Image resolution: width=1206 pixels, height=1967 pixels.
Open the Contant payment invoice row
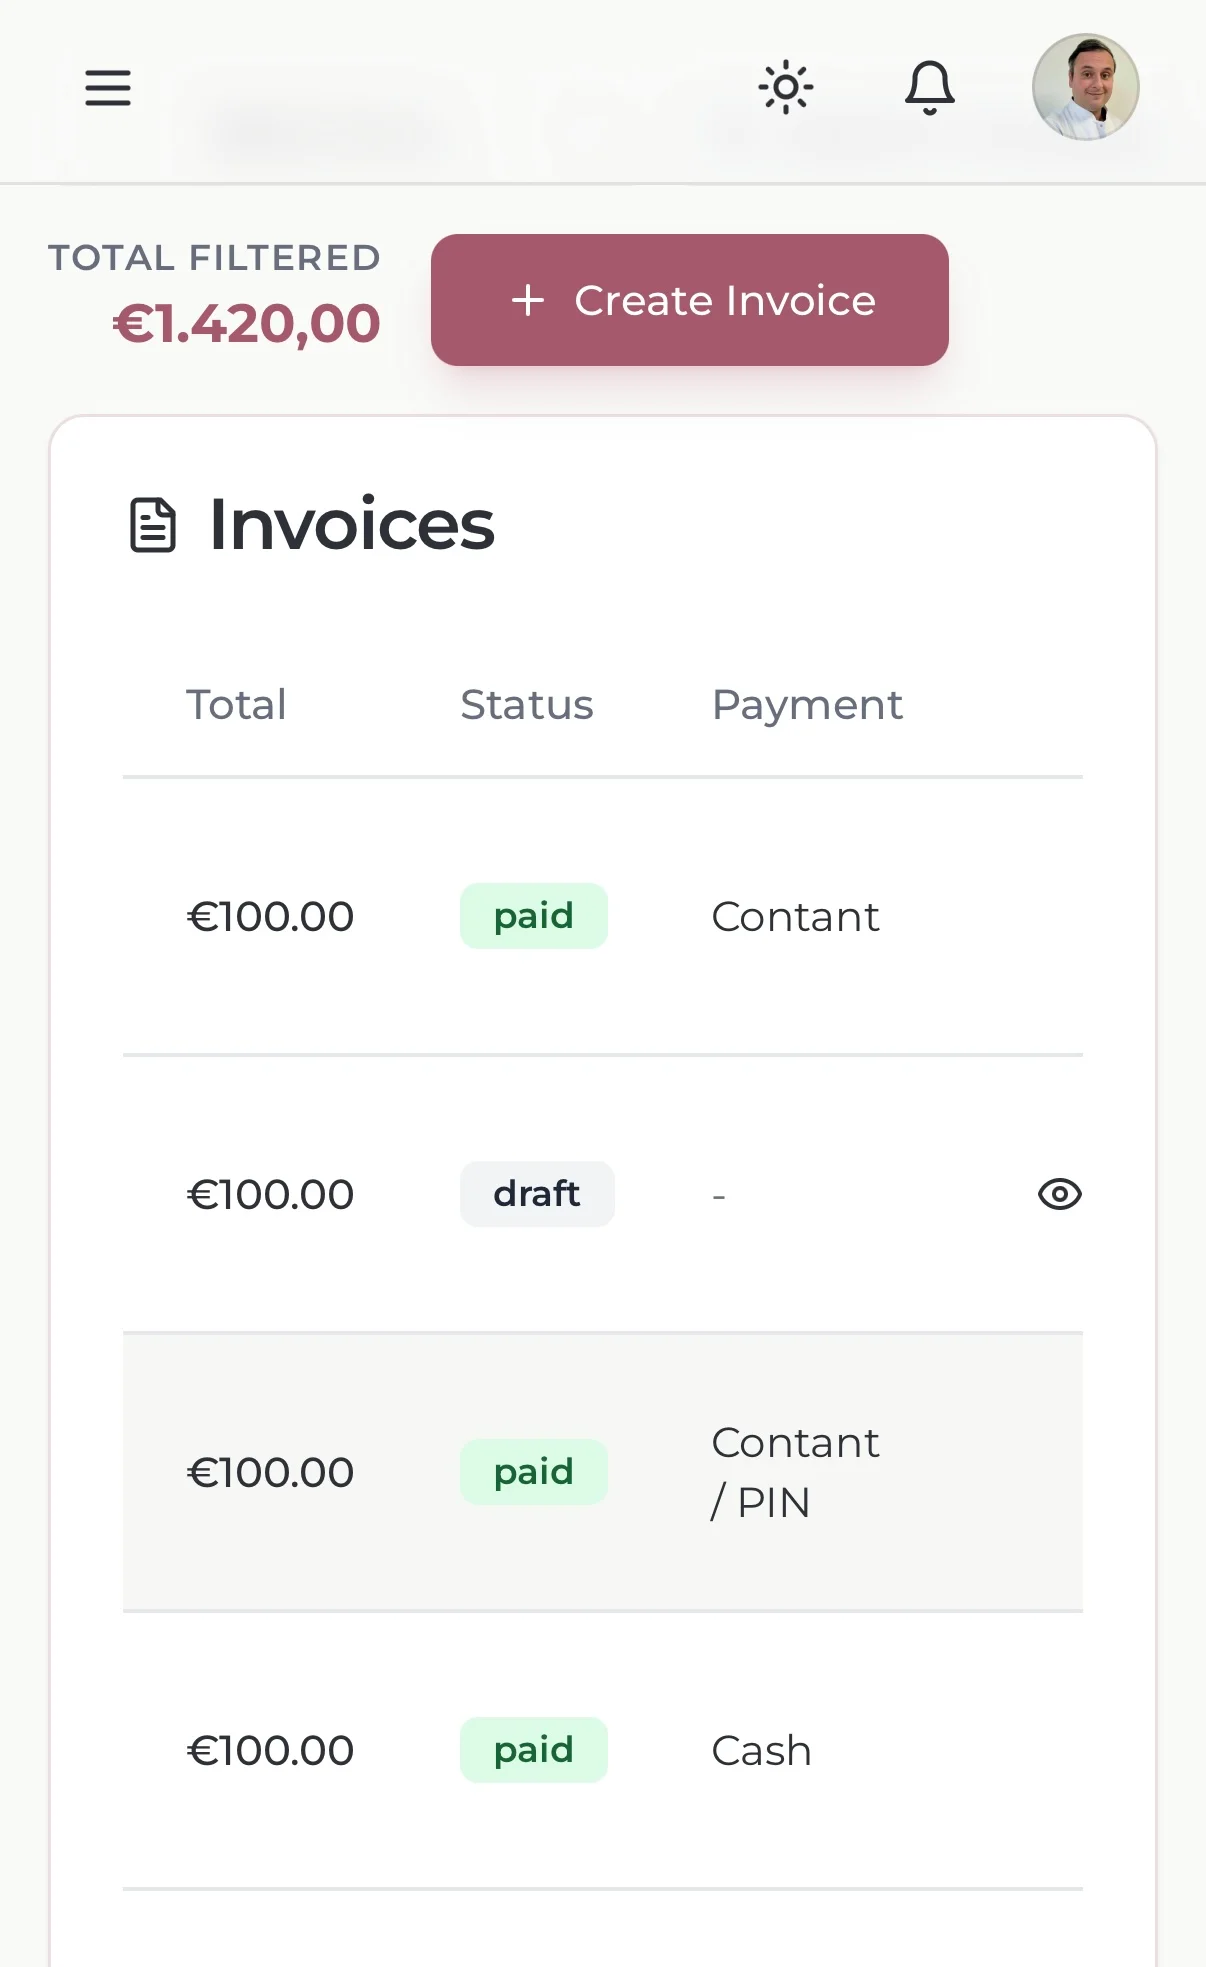click(794, 916)
